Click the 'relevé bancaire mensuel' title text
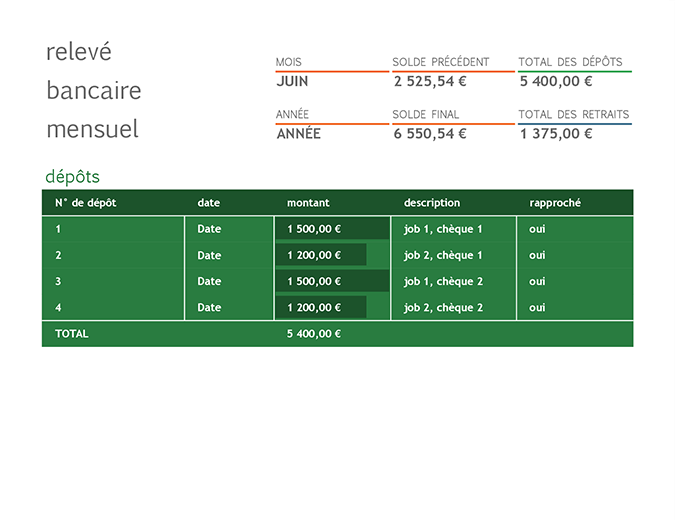Screen dimensions: 675x520 click(93, 91)
